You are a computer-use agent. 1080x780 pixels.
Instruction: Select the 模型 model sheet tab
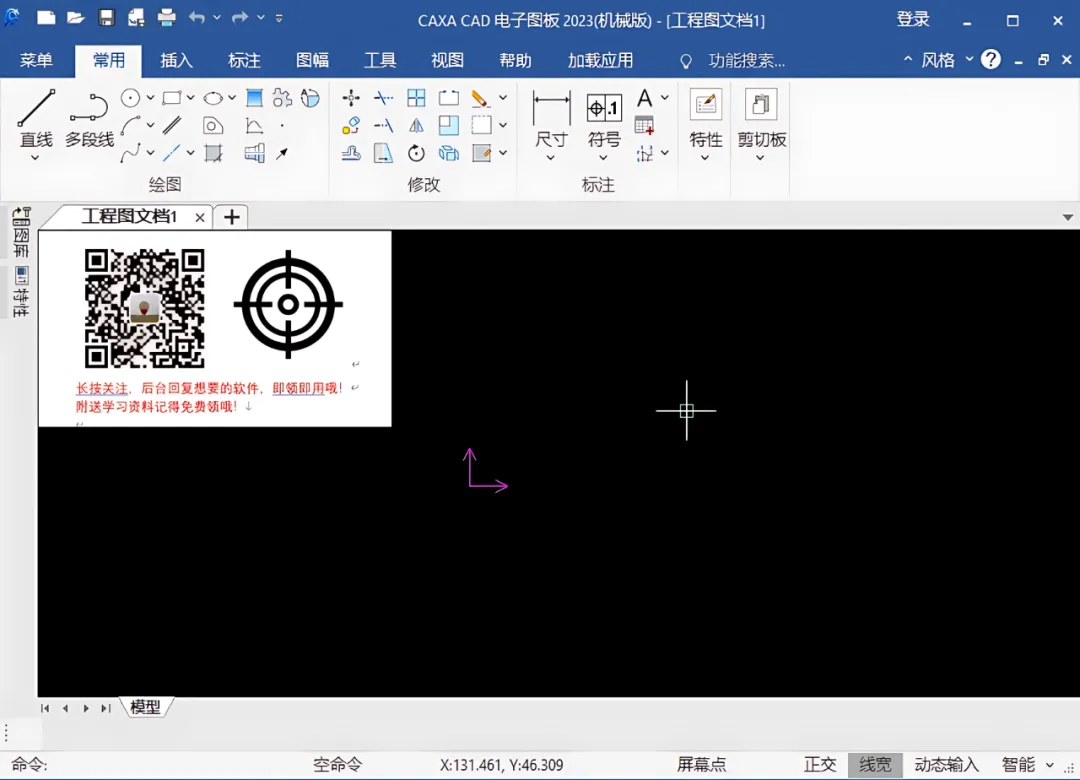pos(145,707)
